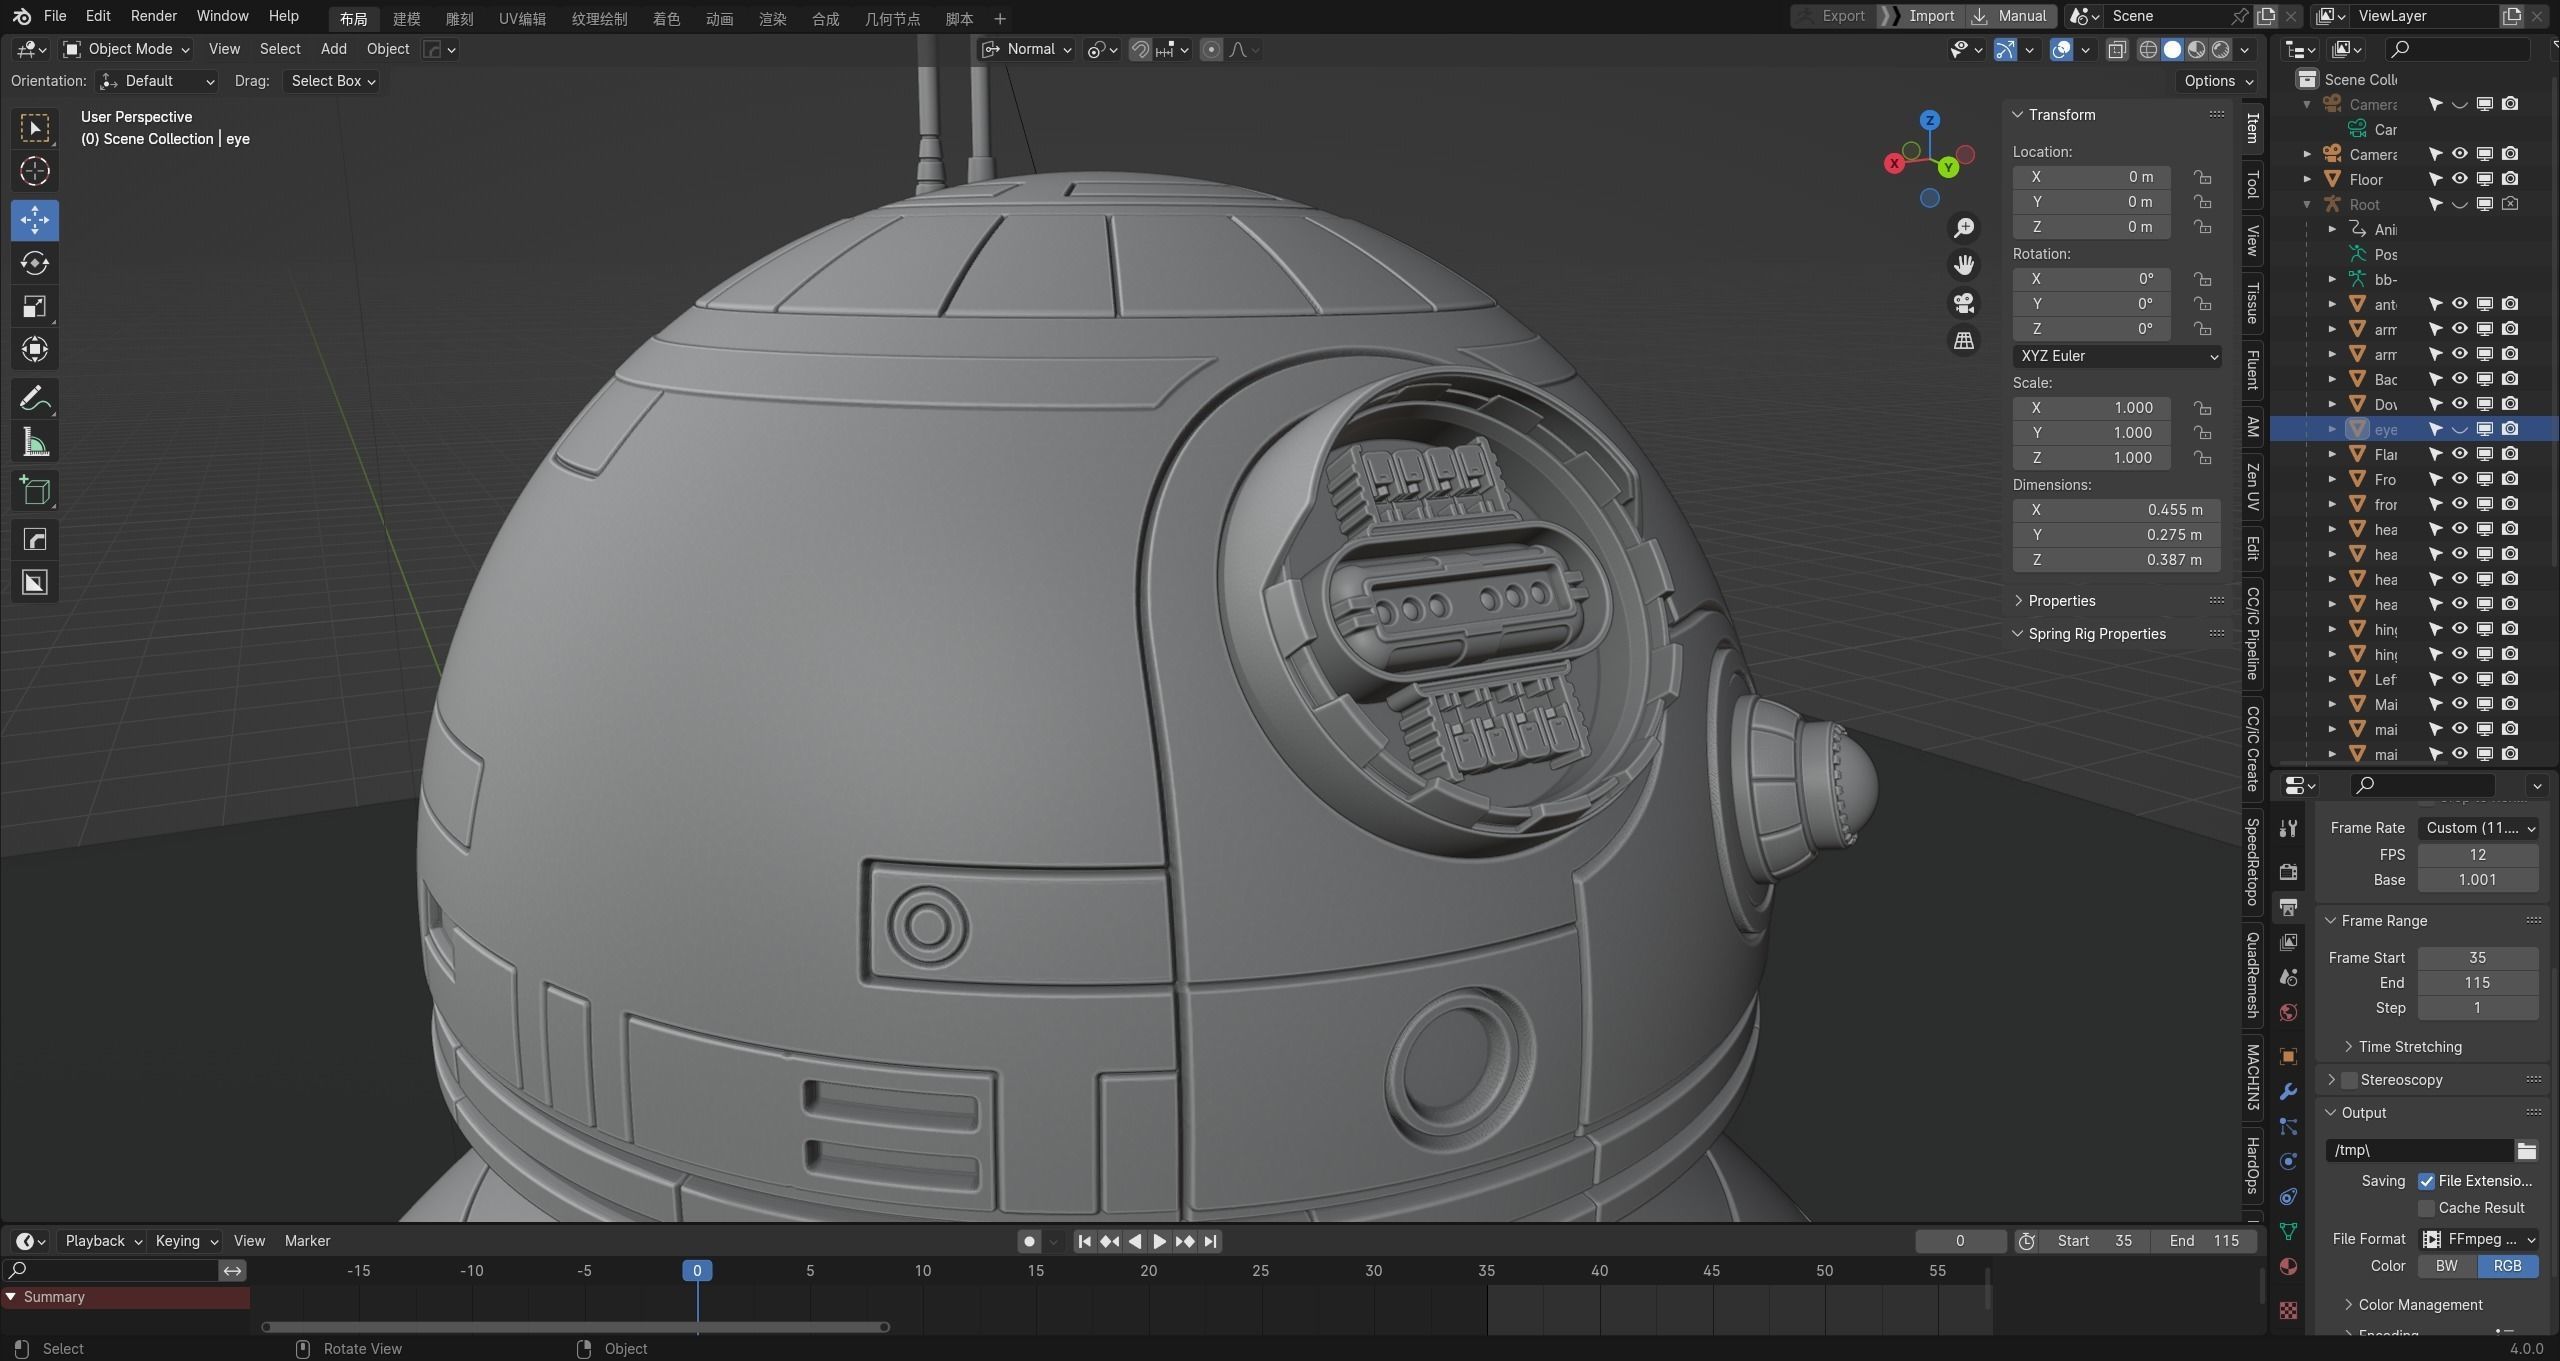The image size is (2560, 1361).
Task: Click the Scale X value field
Action: 2091,408
